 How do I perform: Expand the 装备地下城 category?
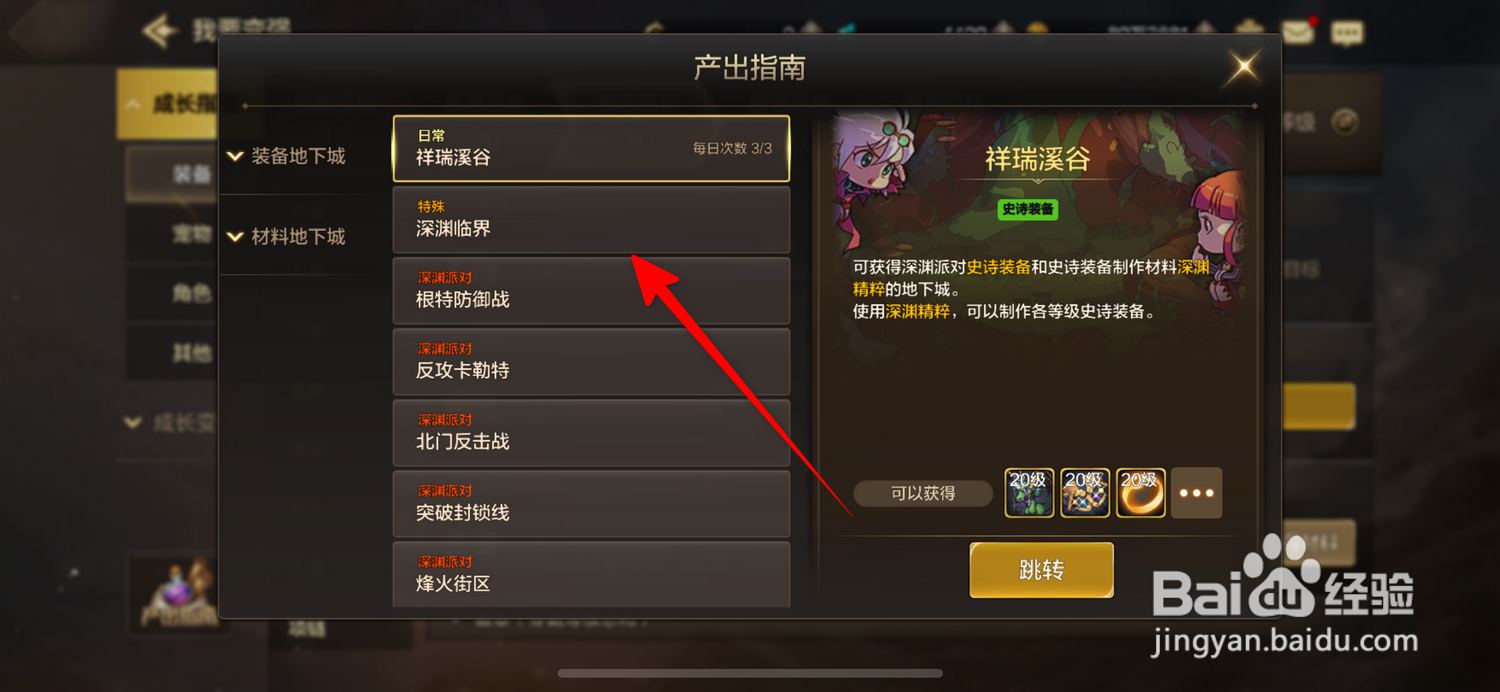point(287,156)
